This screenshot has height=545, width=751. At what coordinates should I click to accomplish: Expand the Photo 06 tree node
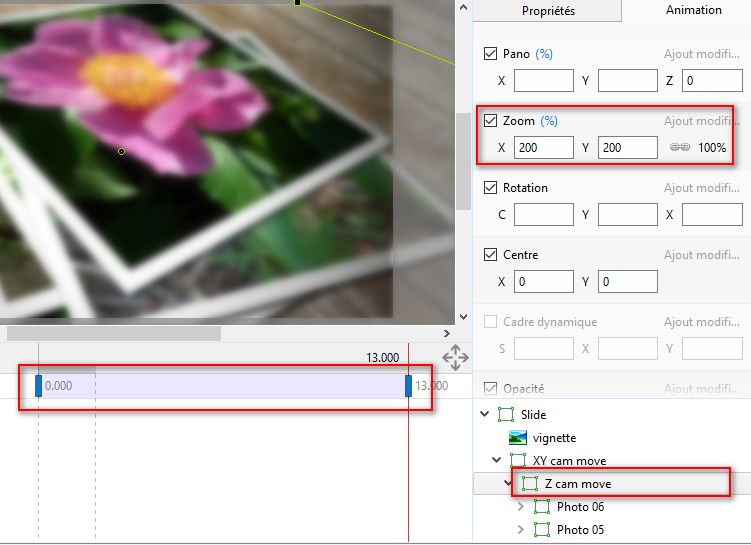tap(520, 507)
